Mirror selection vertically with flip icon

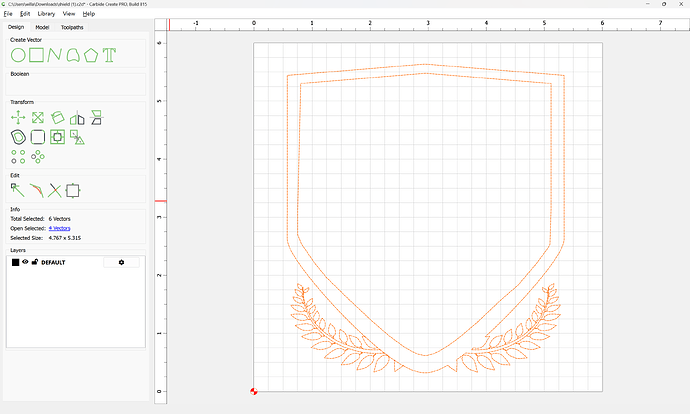pyautogui.click(x=96, y=117)
